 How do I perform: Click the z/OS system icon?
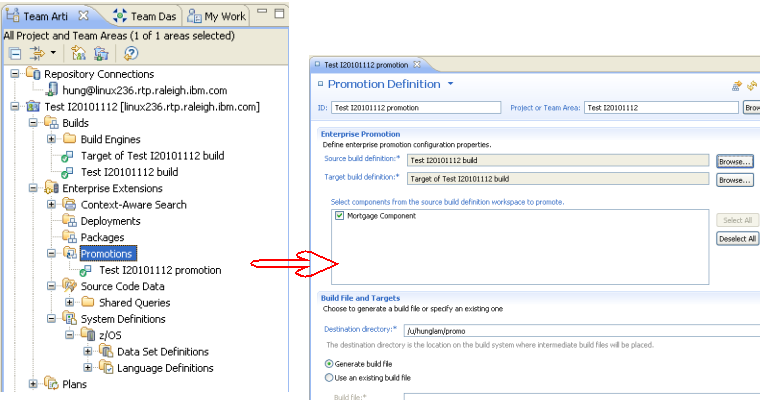point(88,335)
